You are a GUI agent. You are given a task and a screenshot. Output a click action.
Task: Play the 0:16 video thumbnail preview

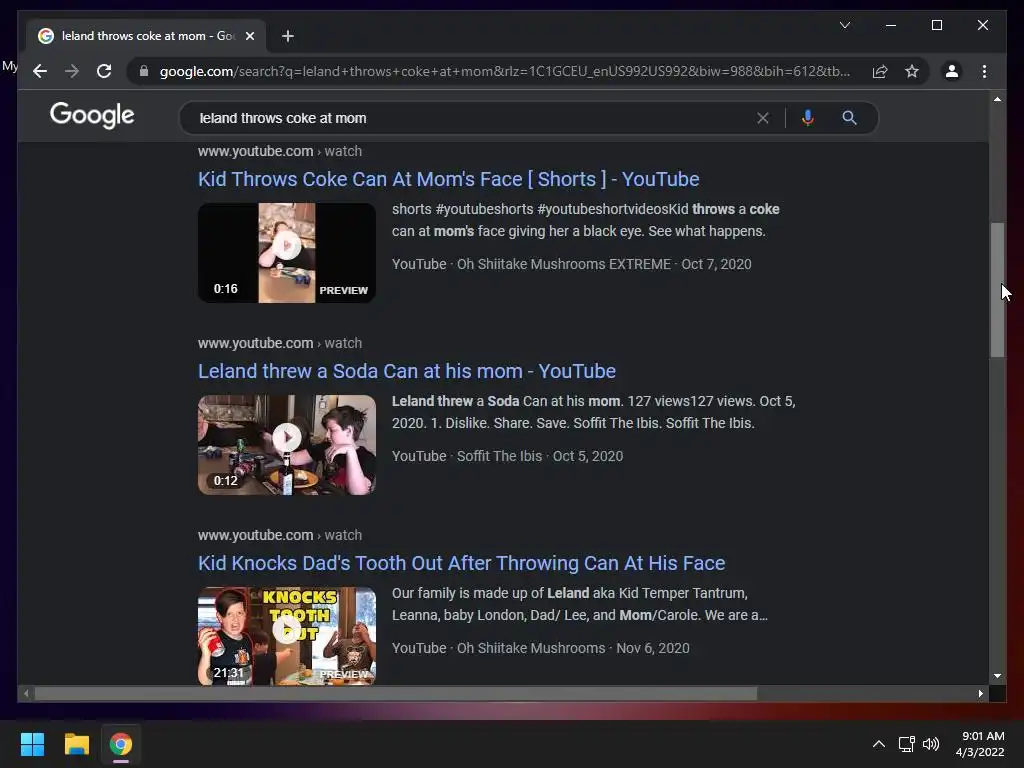[x=287, y=253]
